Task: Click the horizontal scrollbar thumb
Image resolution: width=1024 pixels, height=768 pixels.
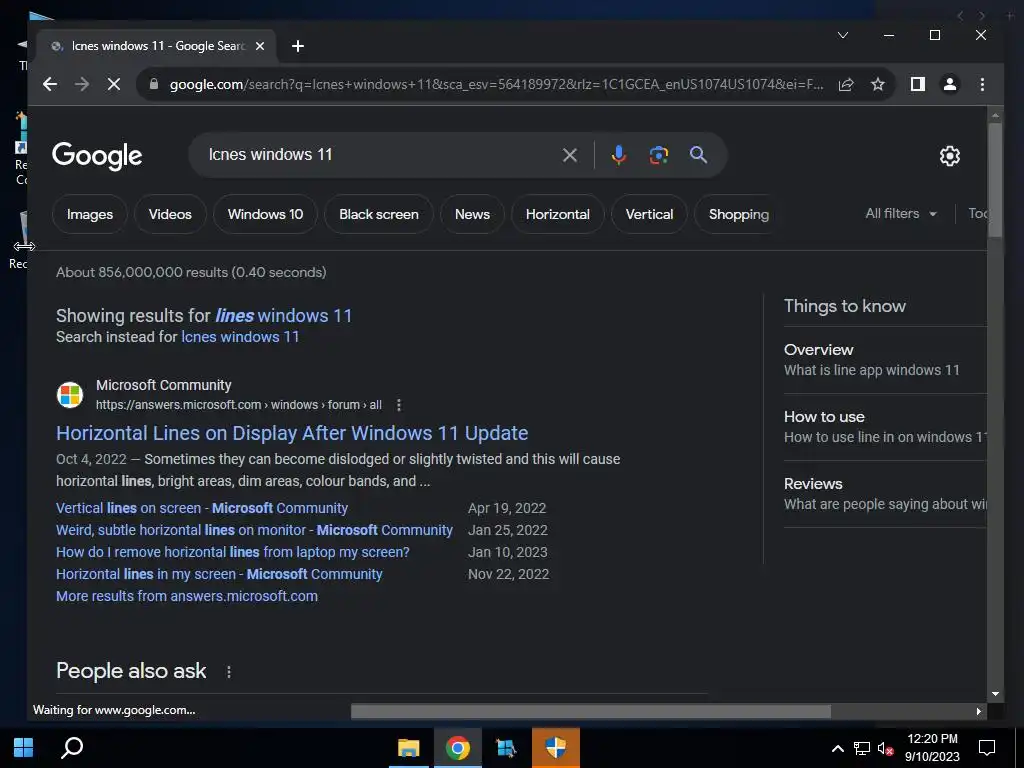Action: (590, 711)
